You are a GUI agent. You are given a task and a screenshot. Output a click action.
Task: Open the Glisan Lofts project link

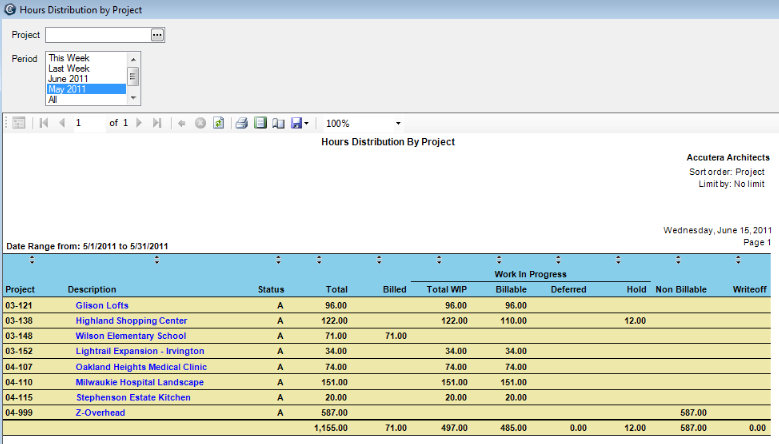[x=101, y=305]
